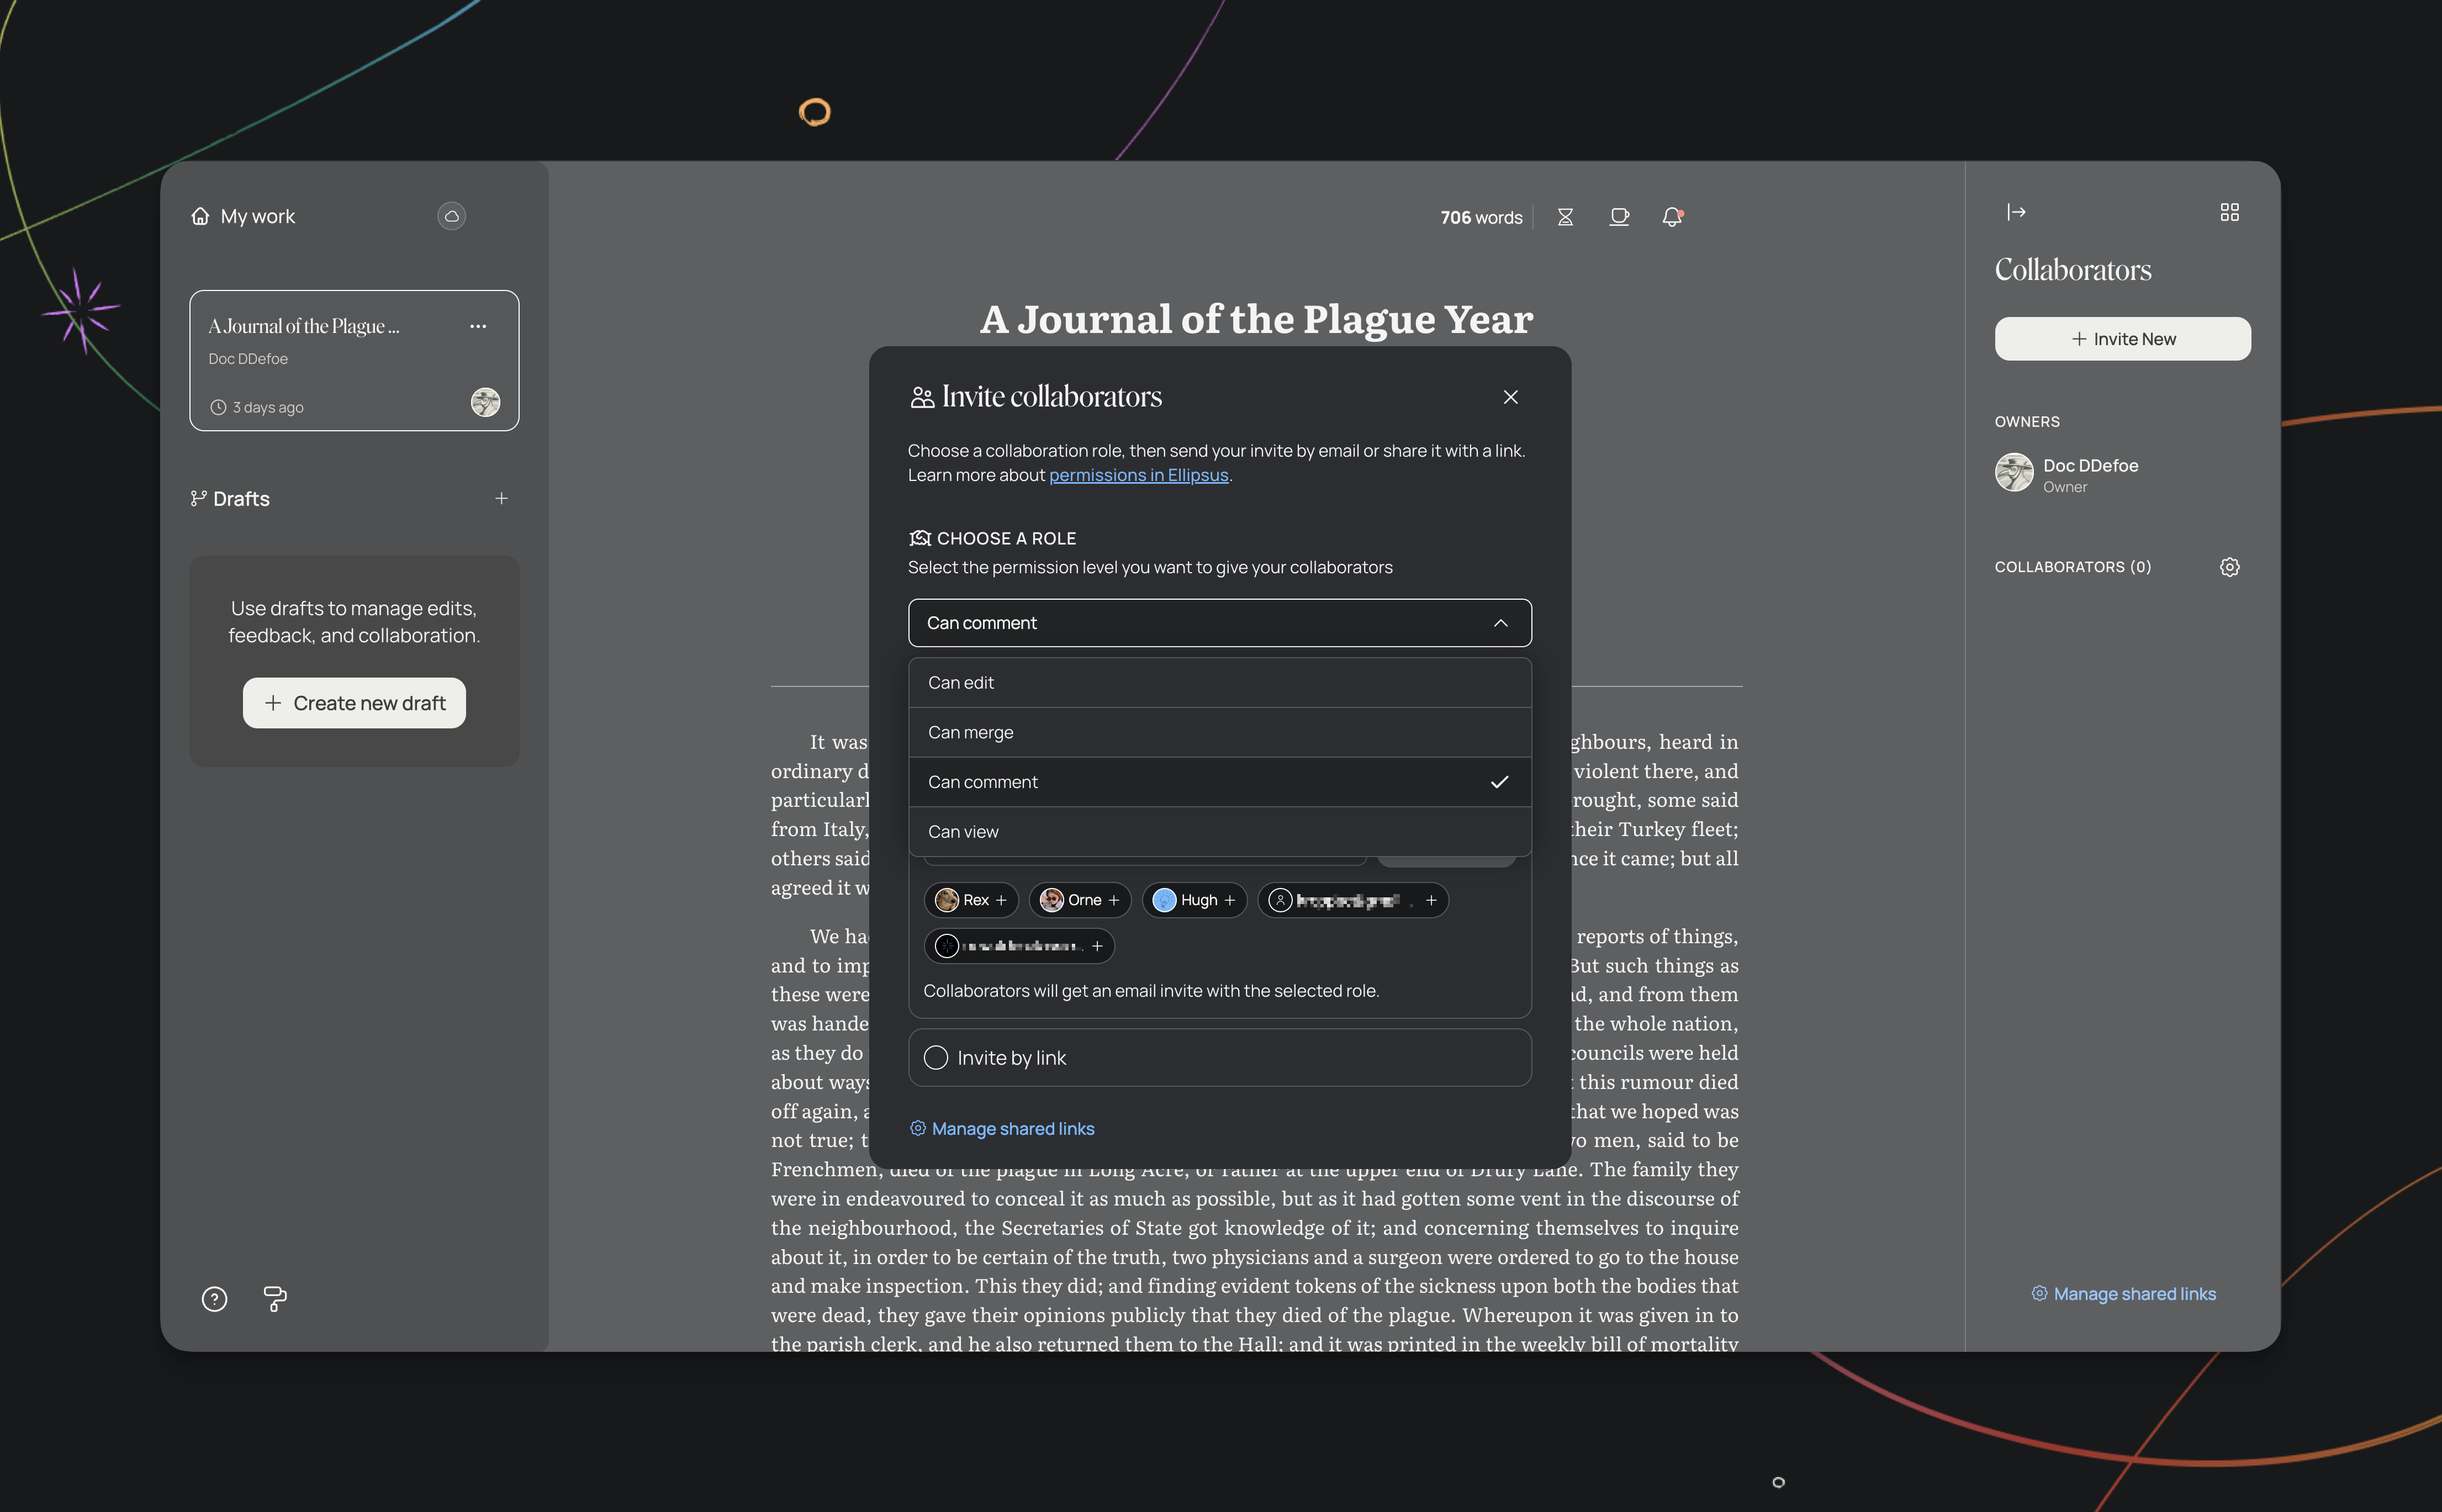This screenshot has height=1512, width=2442.
Task: Open collaborators settings gear icon
Action: tap(2229, 567)
